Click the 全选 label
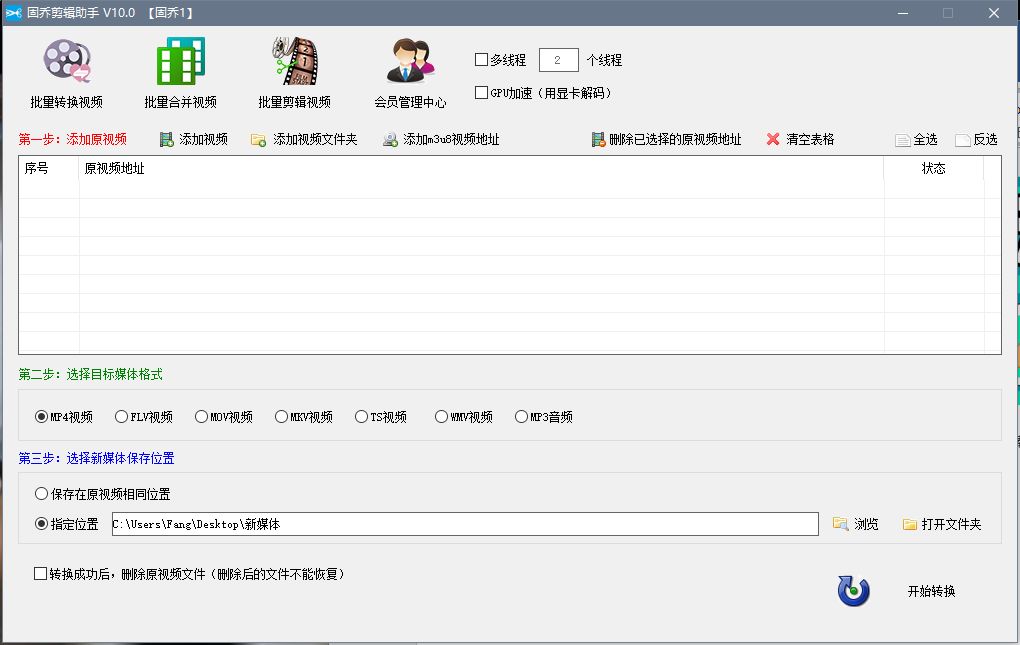The height and width of the screenshot is (645, 1020). coord(925,139)
